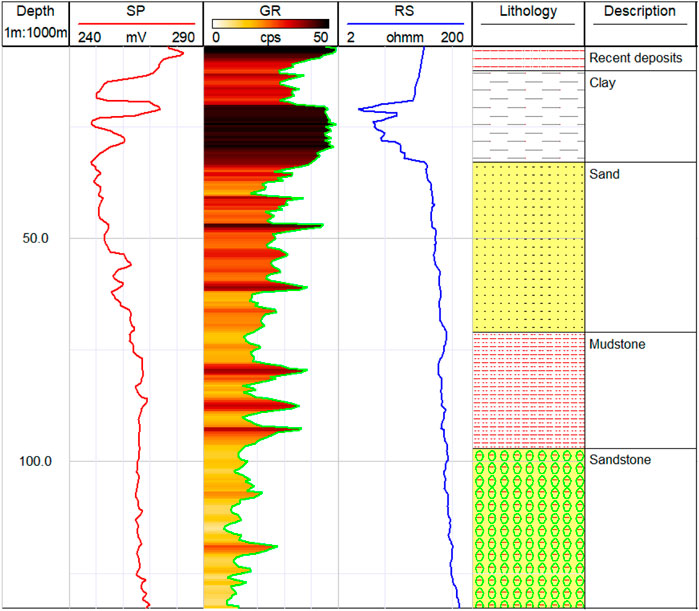
Task: Click the RS minimum value 2
Action: [x=351, y=37]
